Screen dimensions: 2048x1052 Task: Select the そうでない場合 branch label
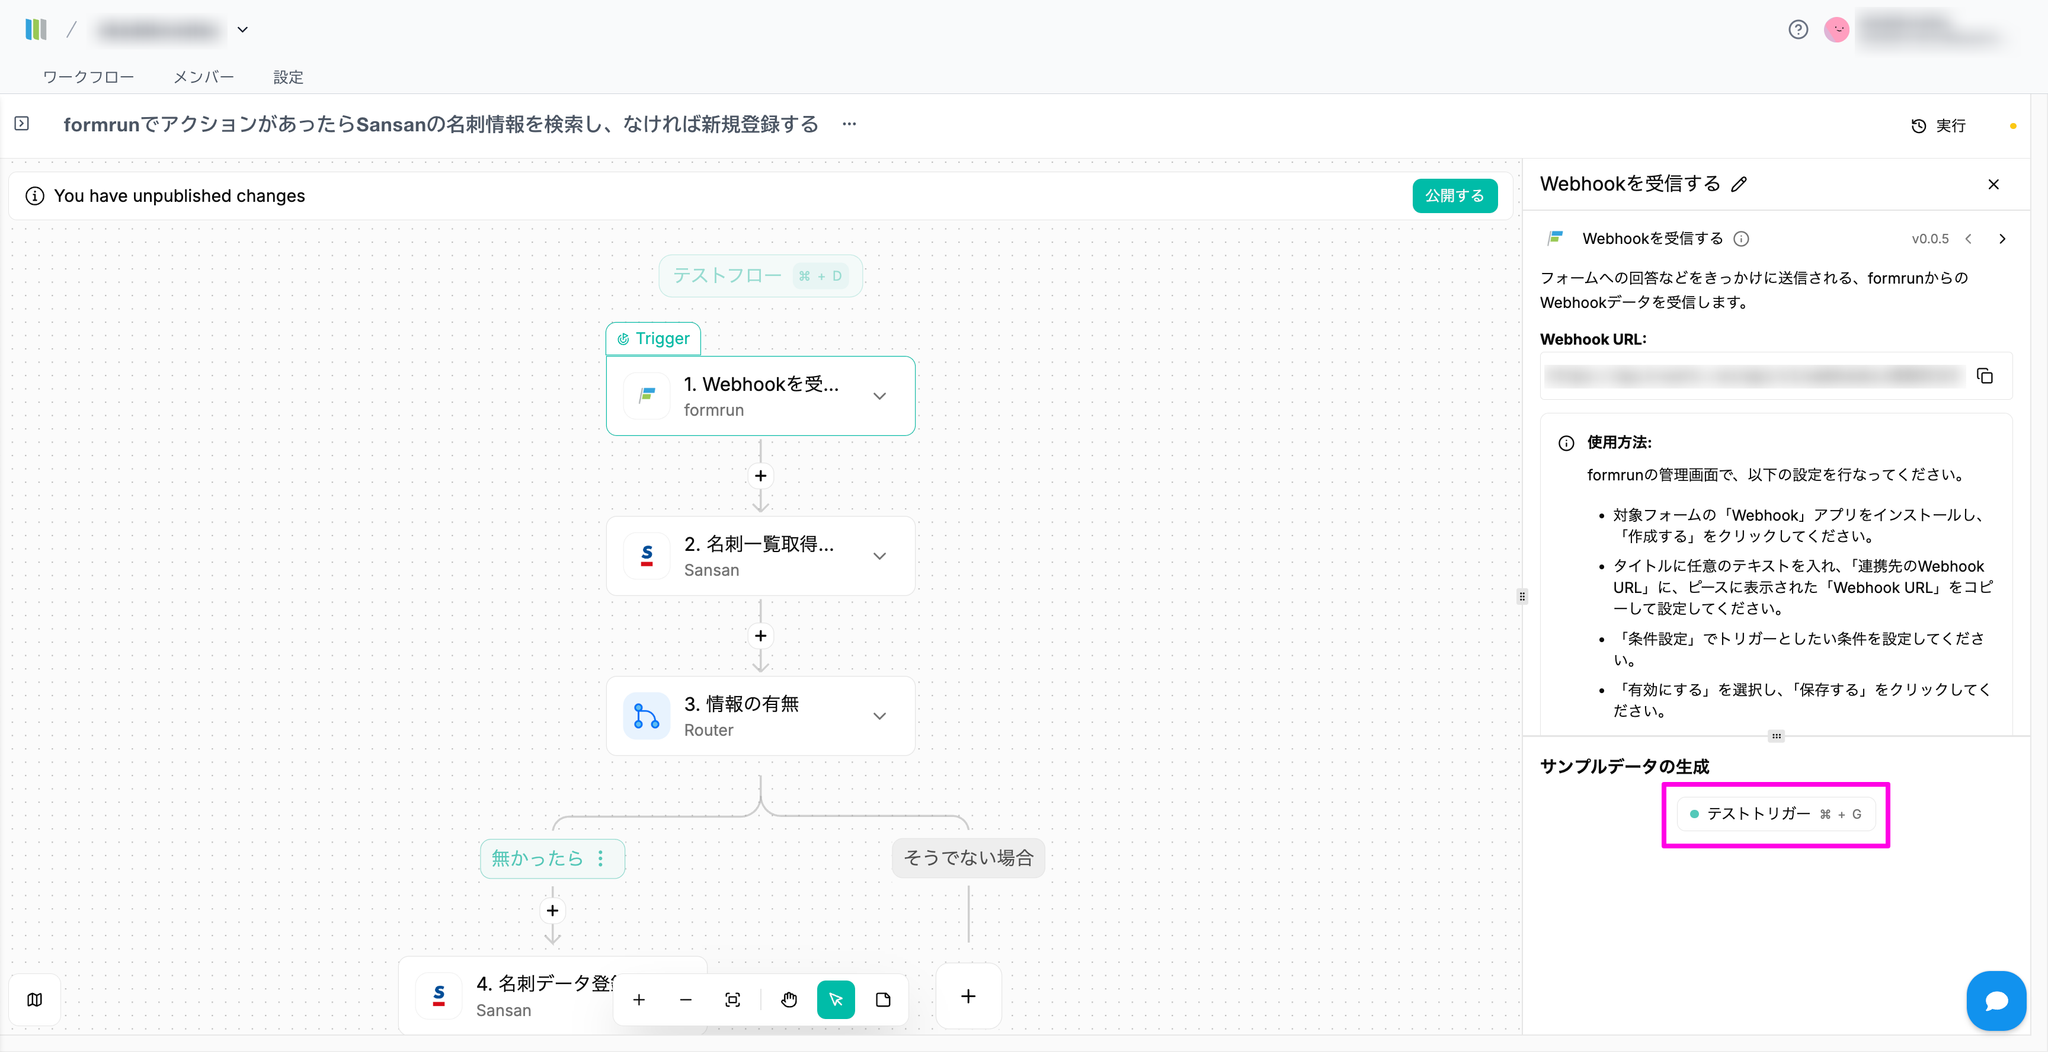968,858
